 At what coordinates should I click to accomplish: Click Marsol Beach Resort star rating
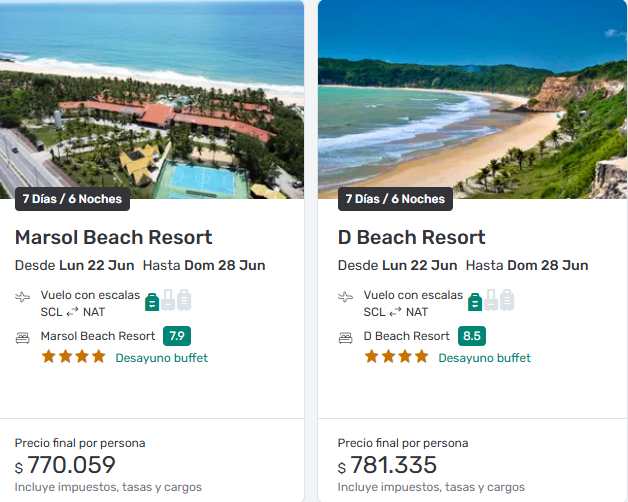click(x=73, y=356)
